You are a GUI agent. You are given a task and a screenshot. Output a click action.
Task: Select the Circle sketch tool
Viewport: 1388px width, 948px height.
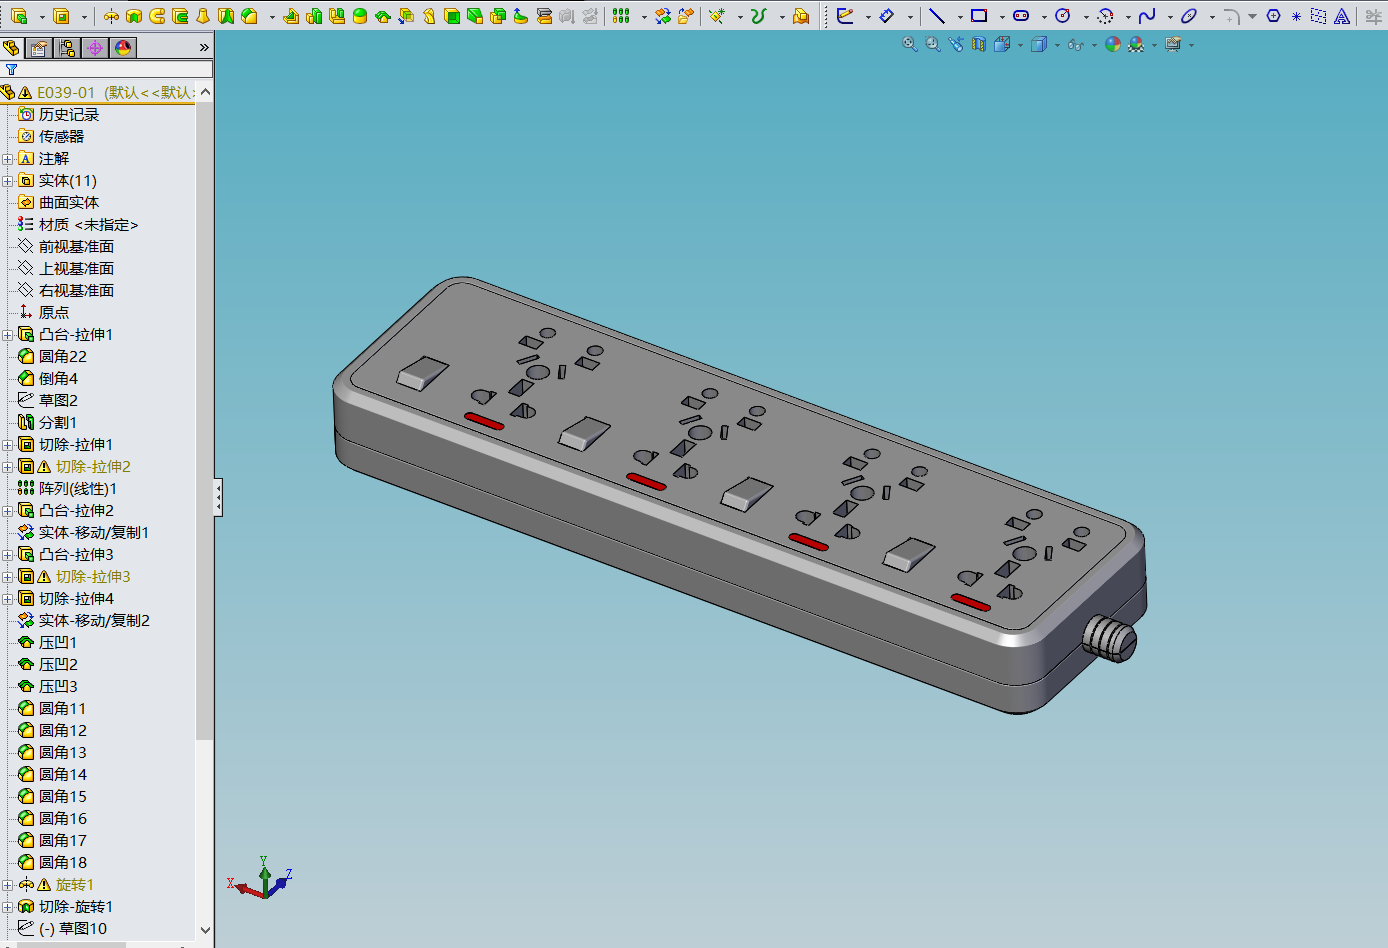click(x=1063, y=16)
